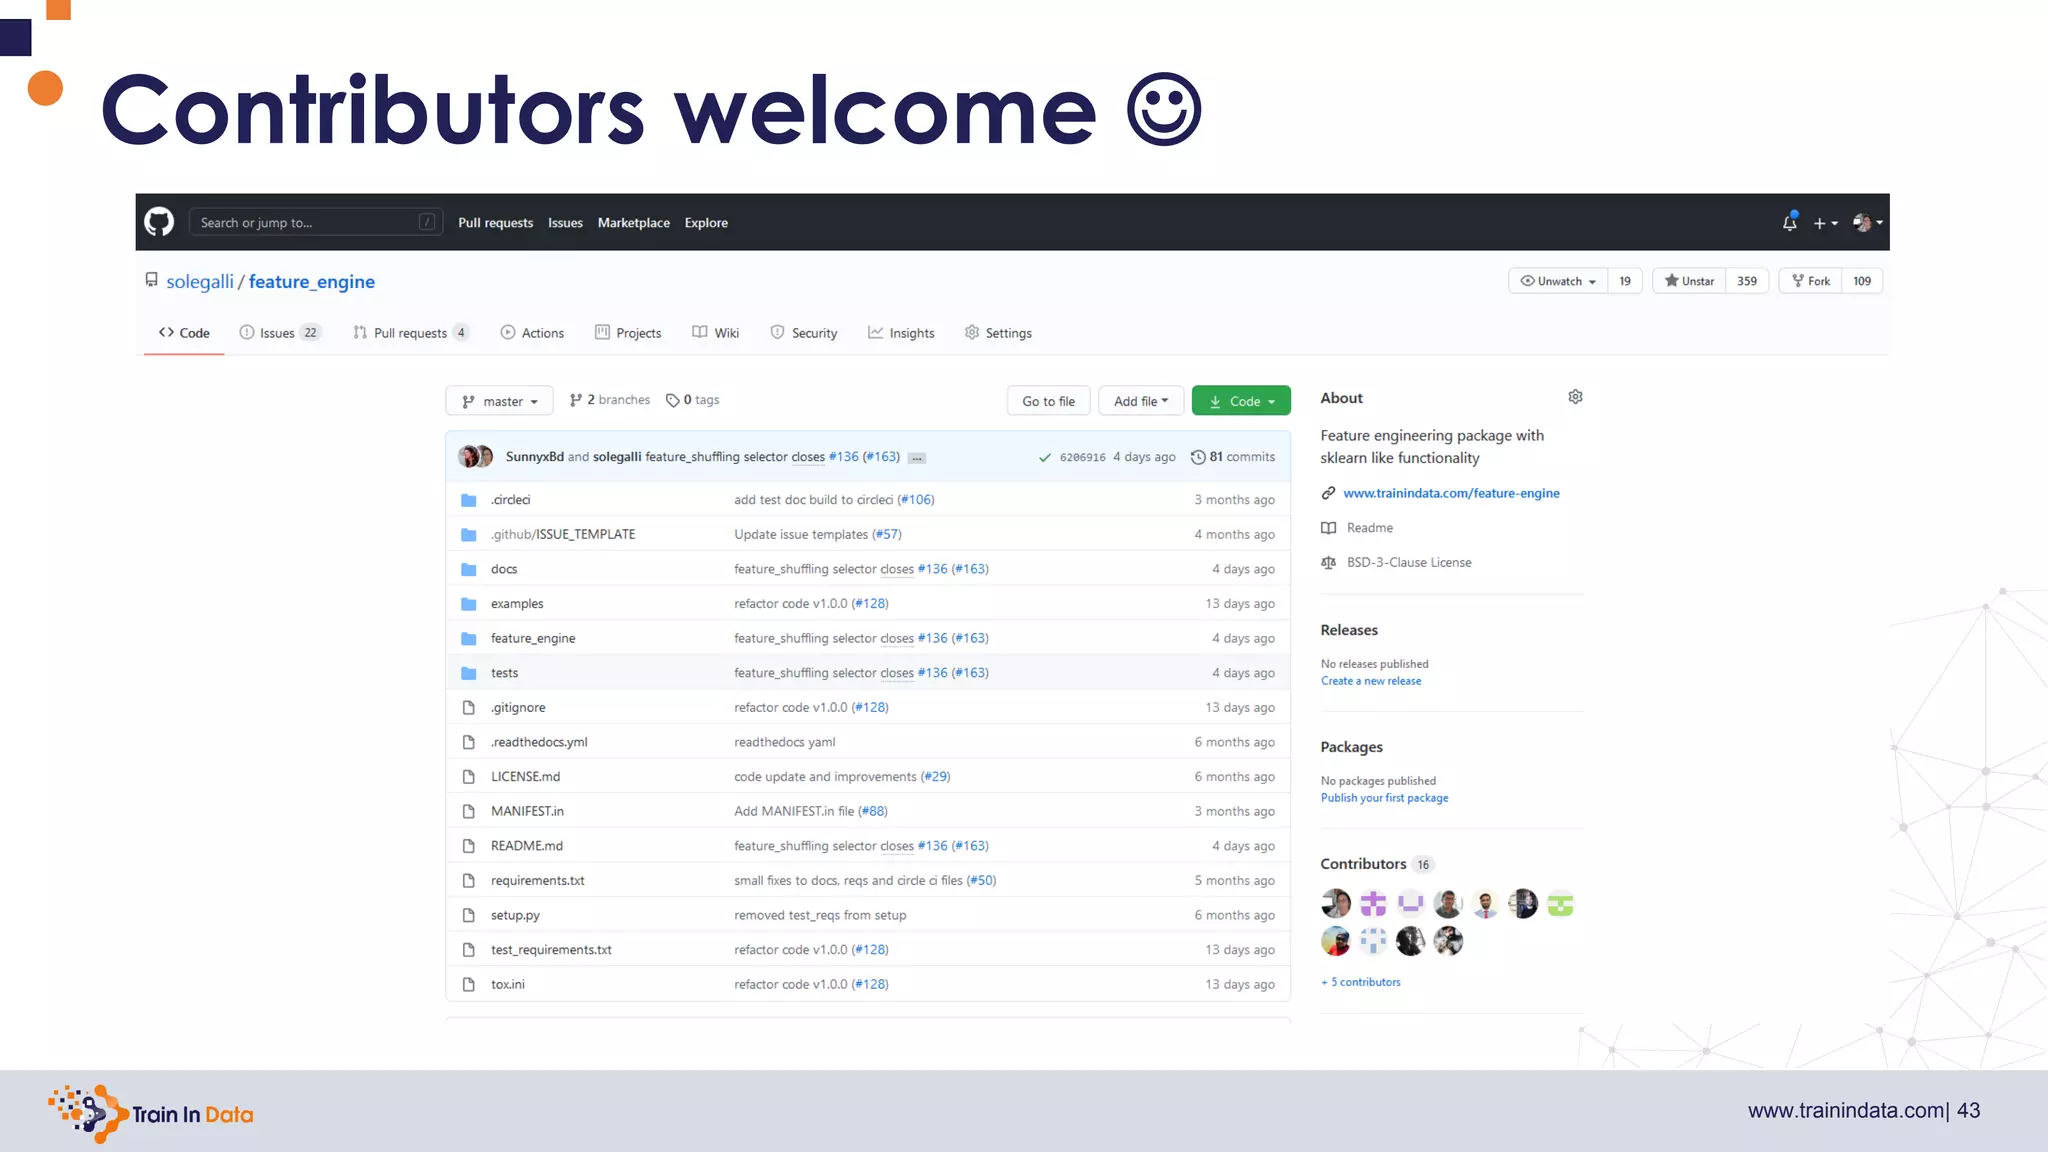The width and height of the screenshot is (2048, 1152).
Task: Click the commit status check mark
Action: [1045, 457]
